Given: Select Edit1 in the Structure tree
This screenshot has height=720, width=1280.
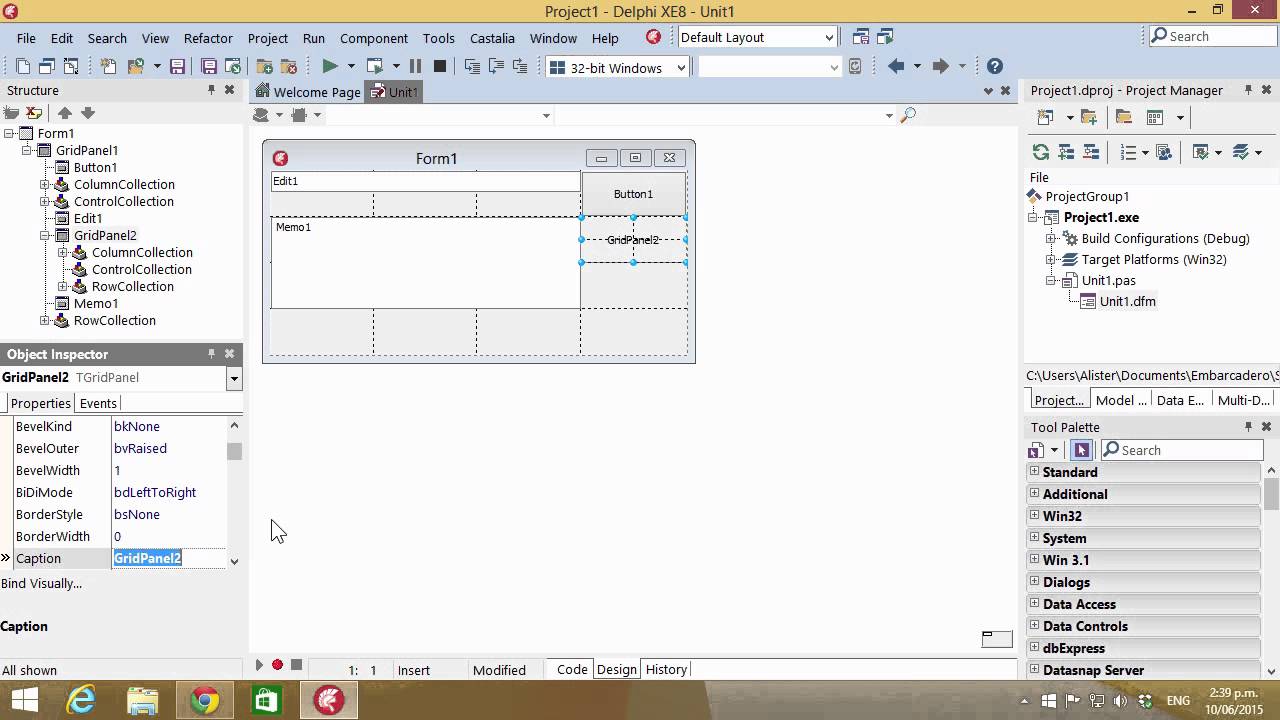Looking at the screenshot, I should tap(88, 219).
